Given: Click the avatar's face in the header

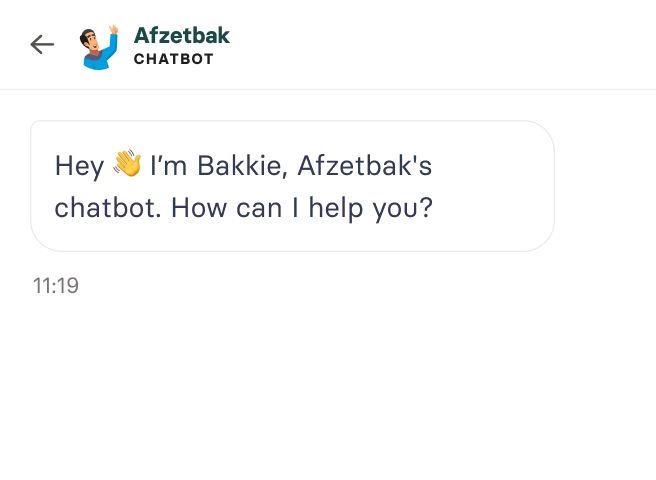Looking at the screenshot, I should click(90, 41).
